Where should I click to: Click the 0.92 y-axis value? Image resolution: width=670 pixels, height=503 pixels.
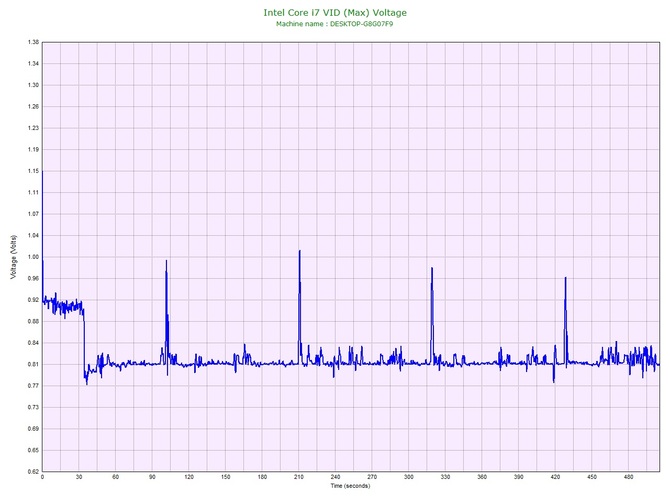(33, 300)
